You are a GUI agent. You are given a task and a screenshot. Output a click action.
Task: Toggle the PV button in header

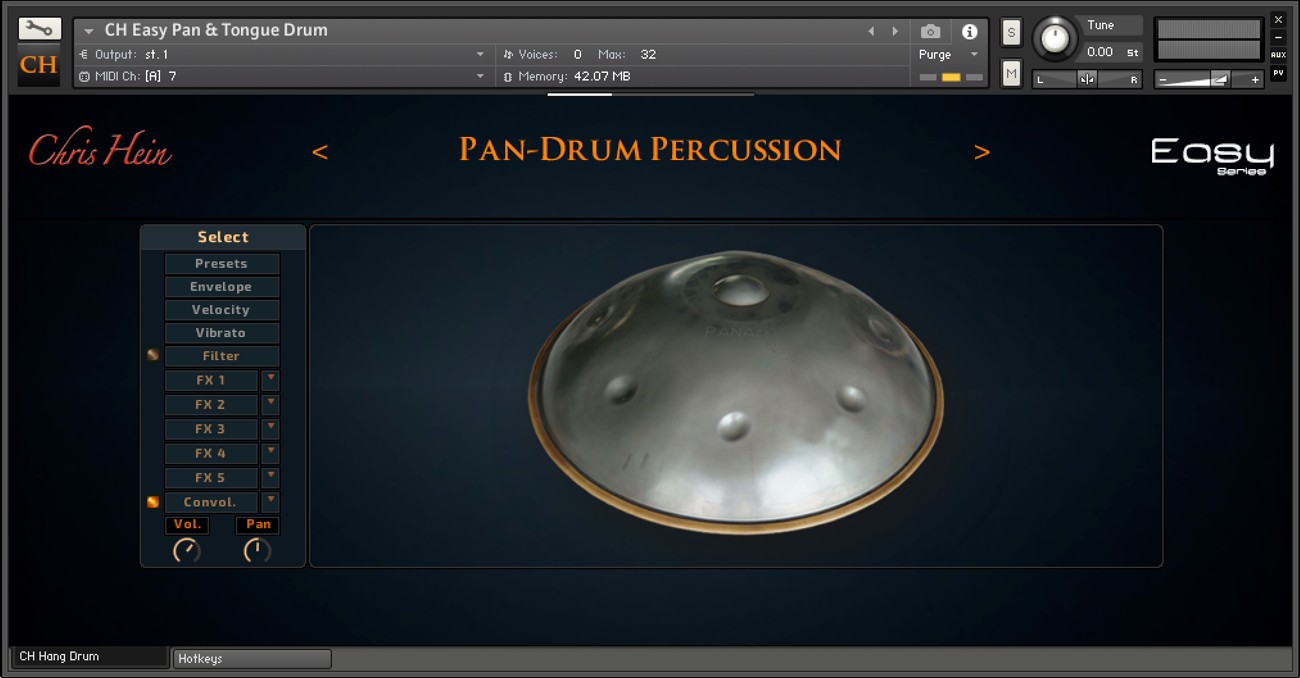pos(1278,73)
